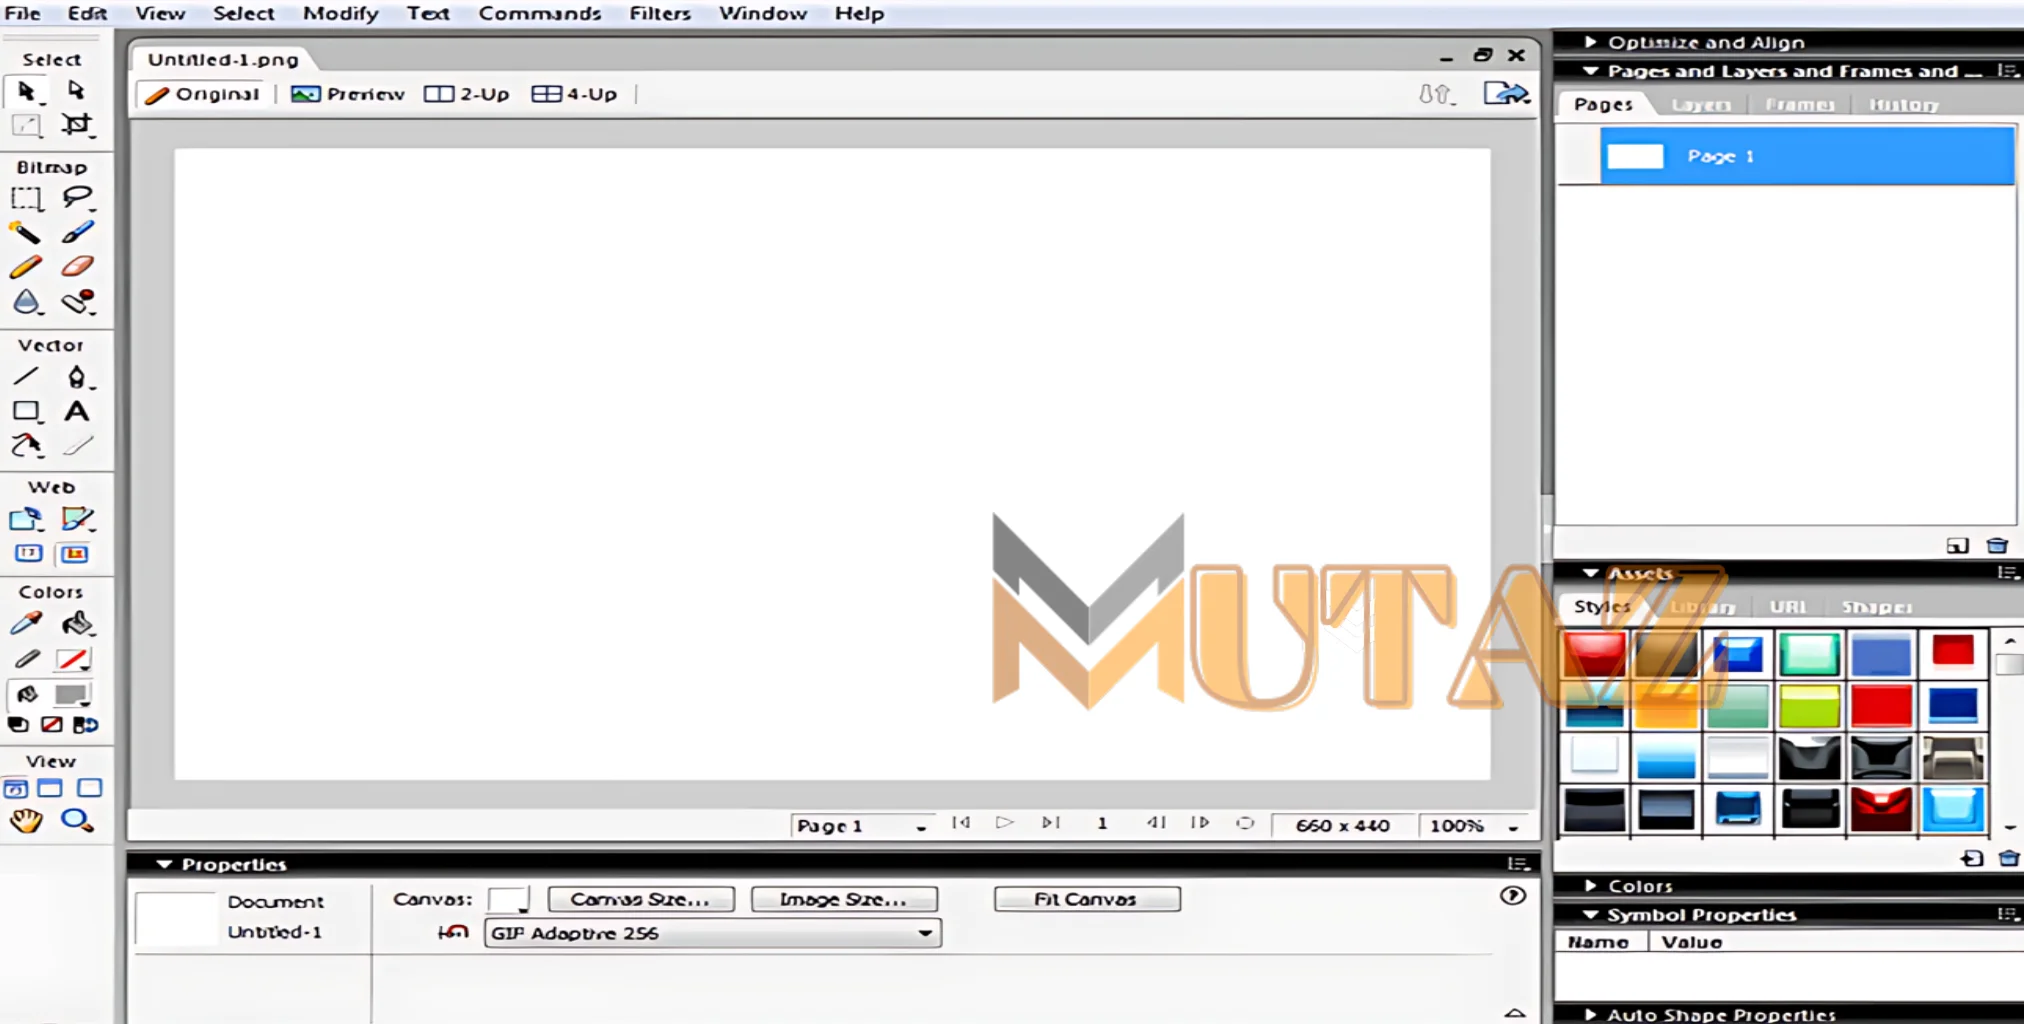2024x1024 pixels.
Task: Select the vector Rectangle tool
Action: pyautogui.click(x=26, y=411)
